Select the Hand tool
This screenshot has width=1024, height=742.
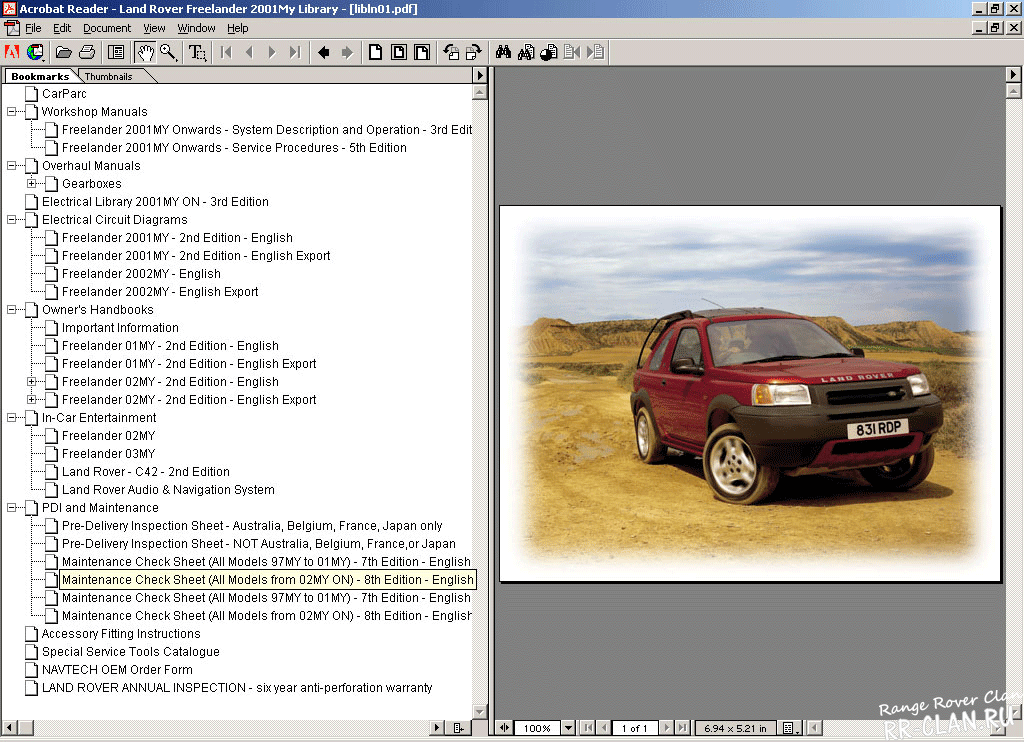click(x=145, y=52)
